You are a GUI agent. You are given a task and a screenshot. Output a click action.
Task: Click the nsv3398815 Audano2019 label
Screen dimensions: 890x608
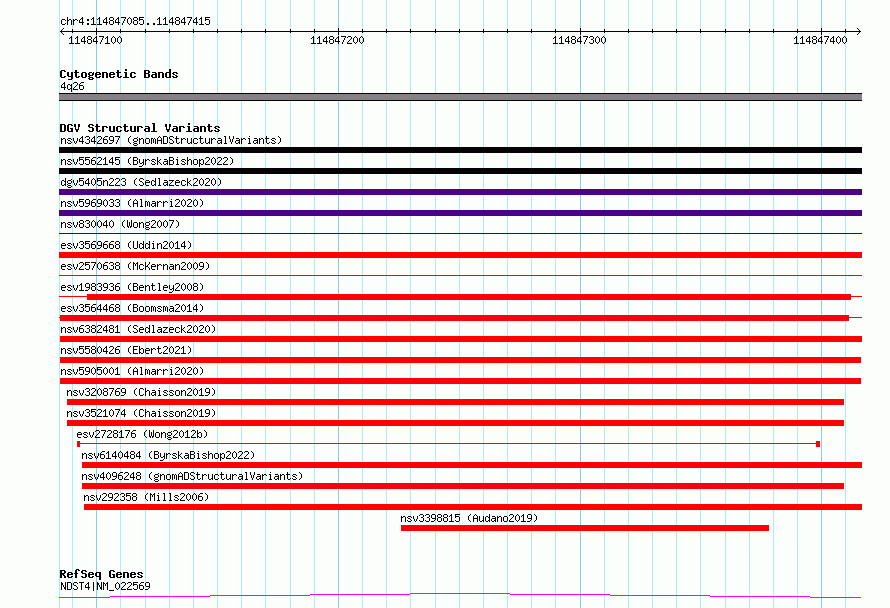pos(469,518)
